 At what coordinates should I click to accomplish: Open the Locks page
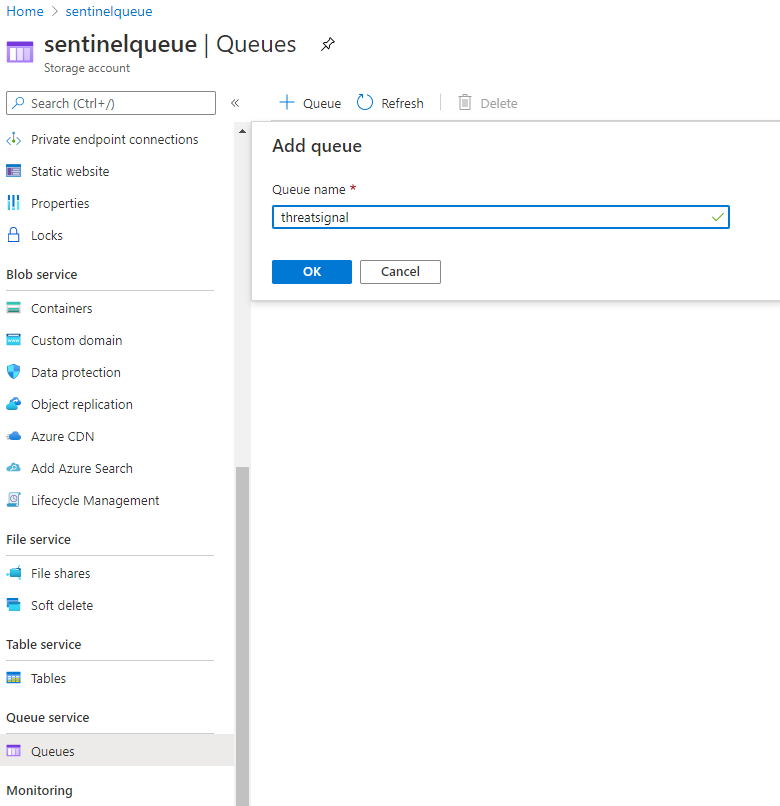[47, 235]
